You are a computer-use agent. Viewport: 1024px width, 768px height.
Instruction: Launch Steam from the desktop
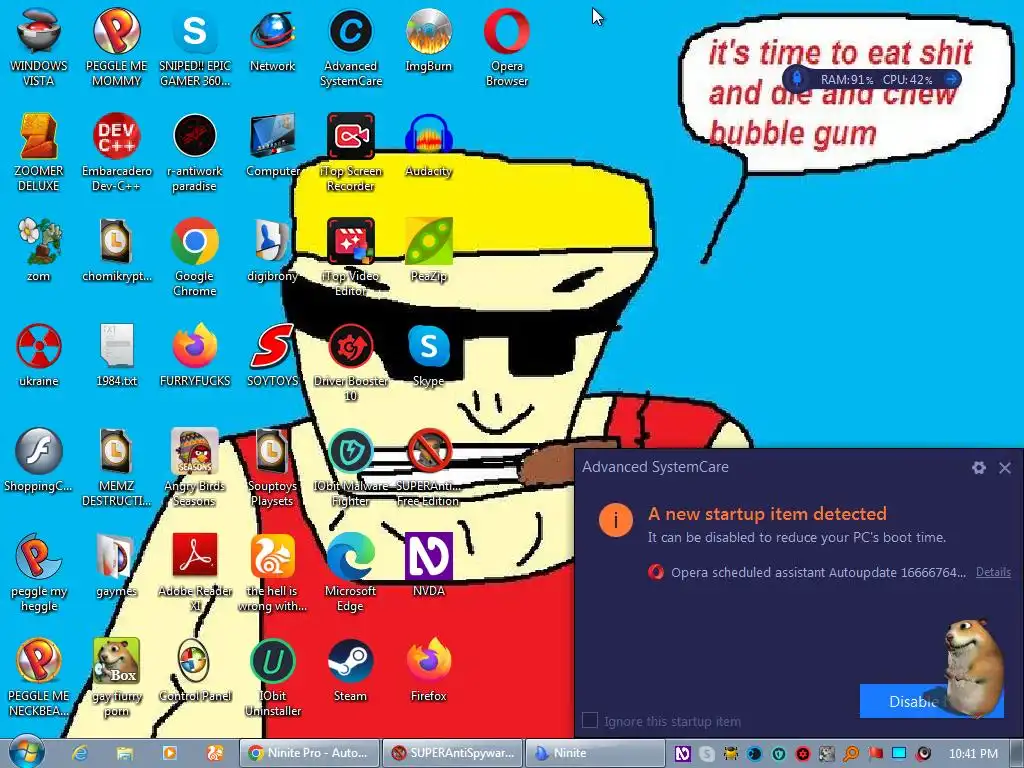(x=351, y=671)
